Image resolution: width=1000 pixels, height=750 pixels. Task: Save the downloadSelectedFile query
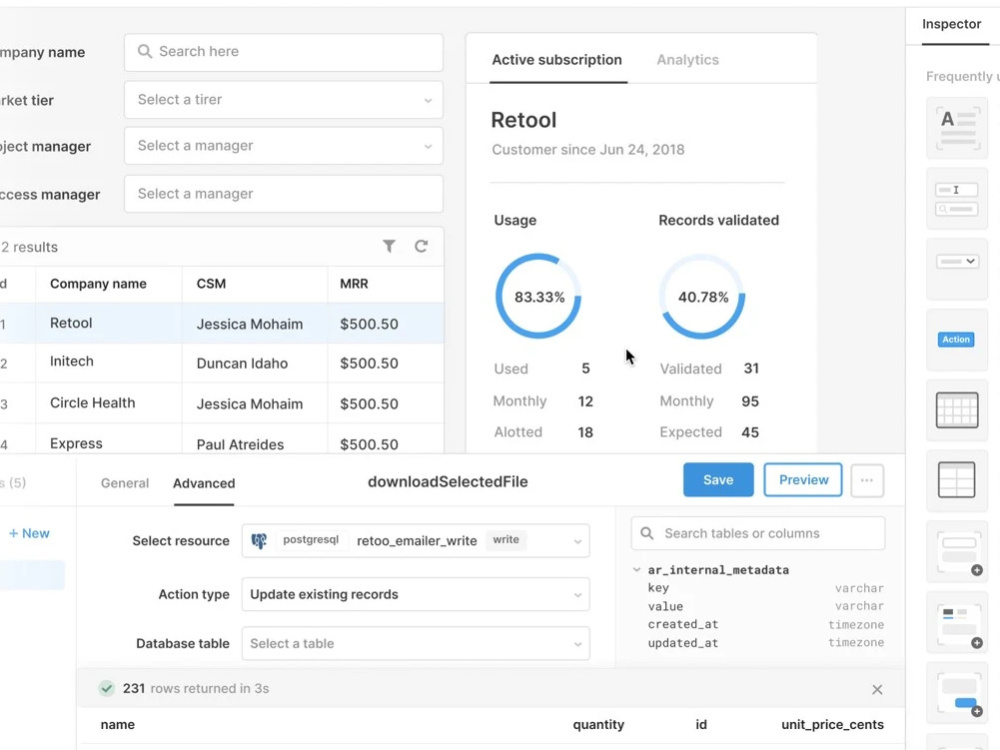718,480
